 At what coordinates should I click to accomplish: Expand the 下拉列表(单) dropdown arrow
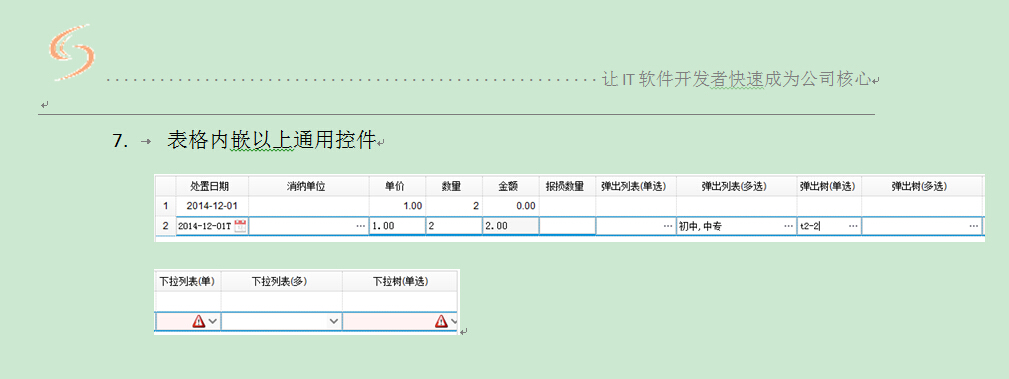tap(213, 320)
